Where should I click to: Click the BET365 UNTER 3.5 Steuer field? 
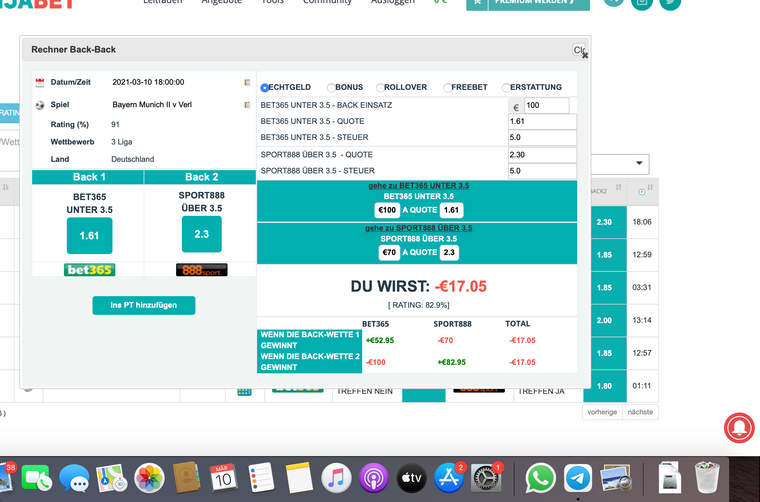[542, 138]
